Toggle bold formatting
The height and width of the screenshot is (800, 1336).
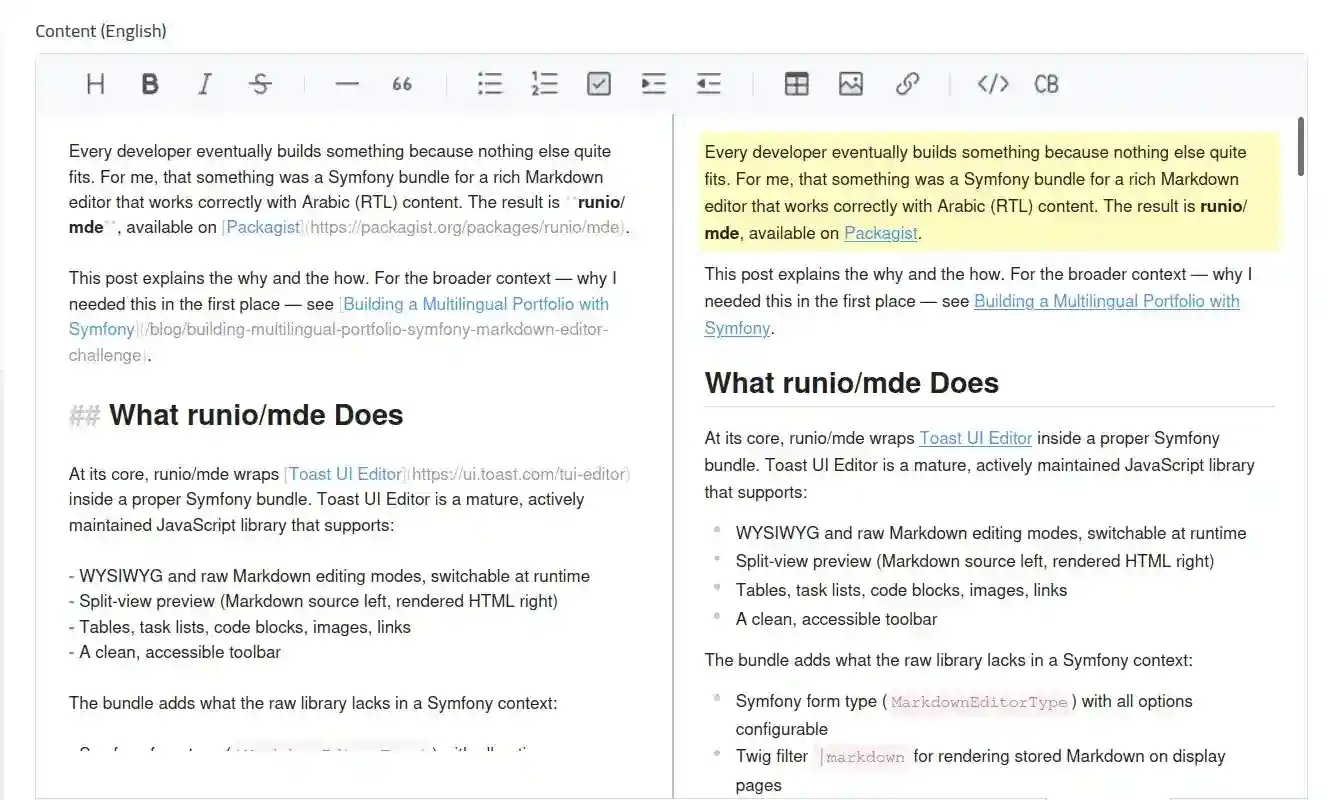[150, 84]
